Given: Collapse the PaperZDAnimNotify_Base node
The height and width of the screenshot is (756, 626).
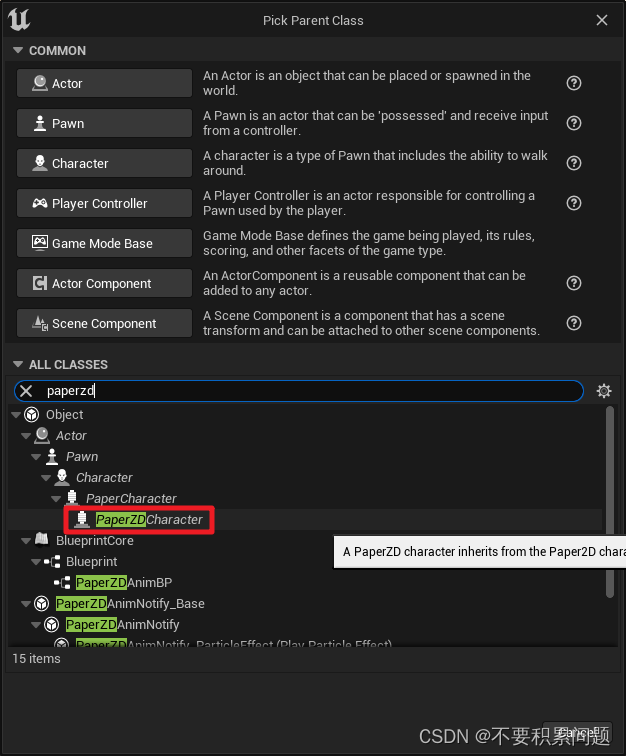Looking at the screenshot, I should click(26, 604).
